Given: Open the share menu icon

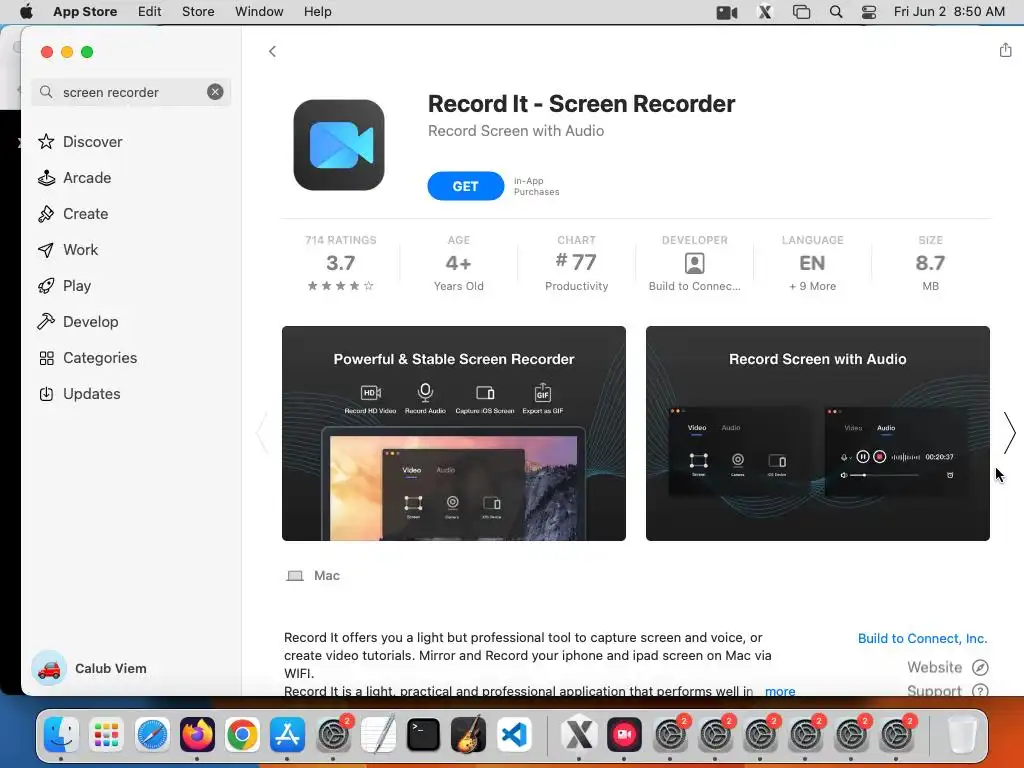Looking at the screenshot, I should (x=1005, y=50).
